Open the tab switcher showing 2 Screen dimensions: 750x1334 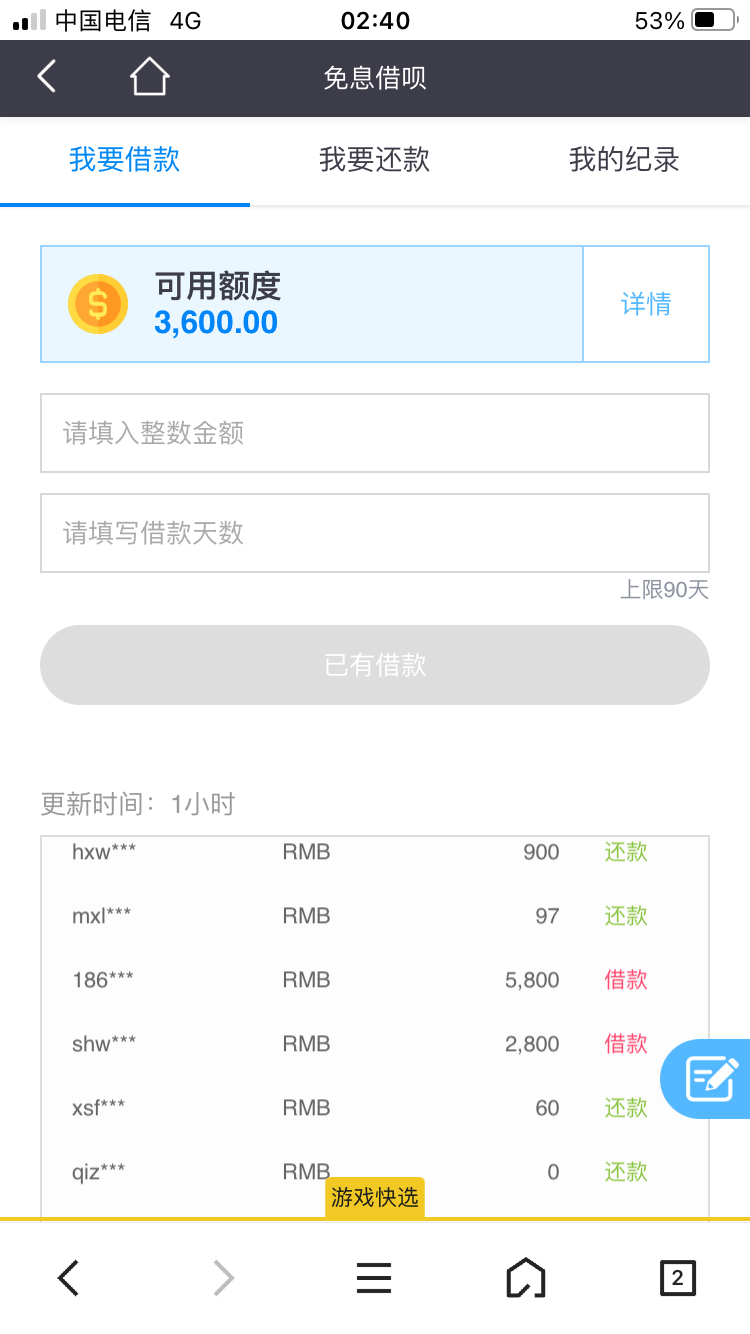(x=677, y=1277)
